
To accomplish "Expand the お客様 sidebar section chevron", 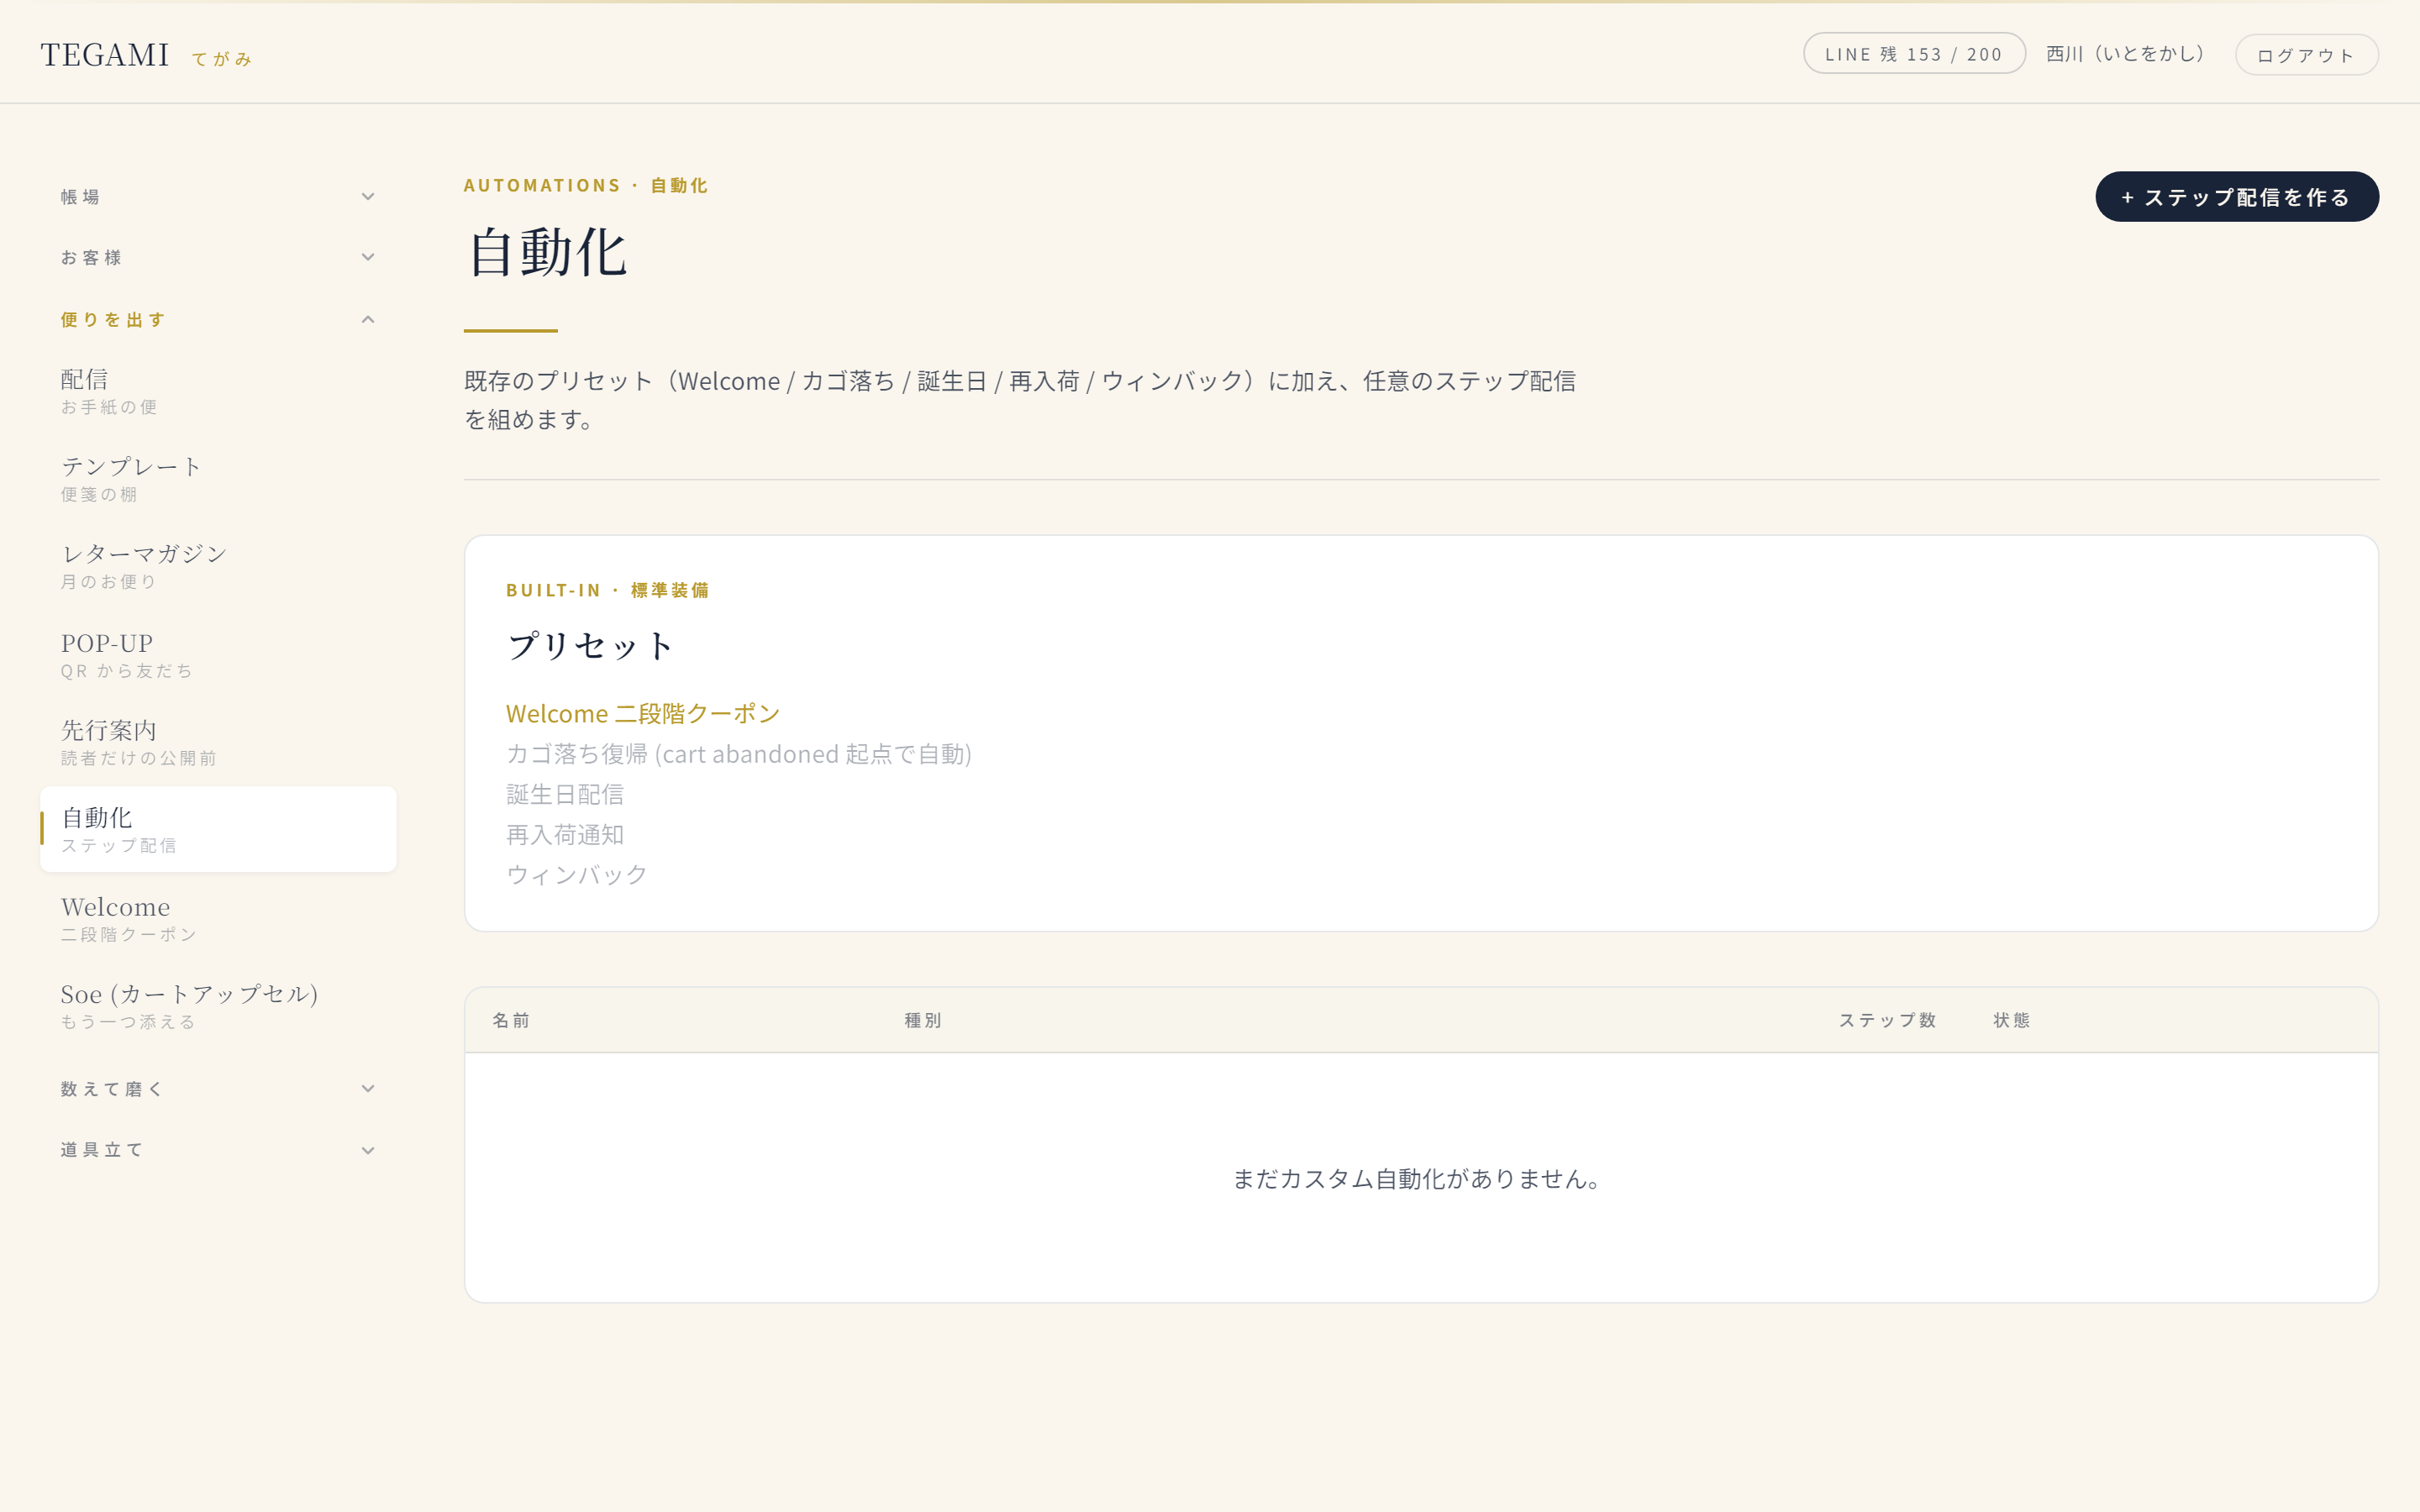I will (x=368, y=257).
